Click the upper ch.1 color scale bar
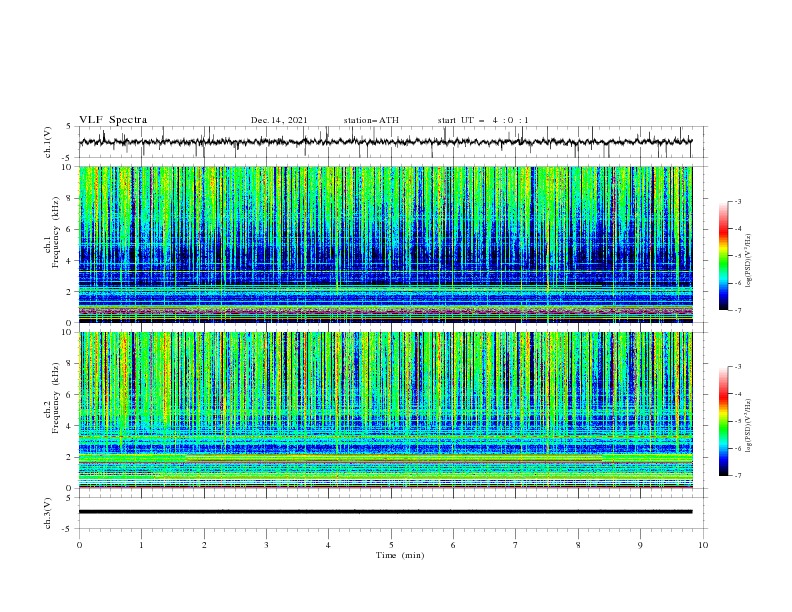This screenshot has width=792, height=612. 723,256
